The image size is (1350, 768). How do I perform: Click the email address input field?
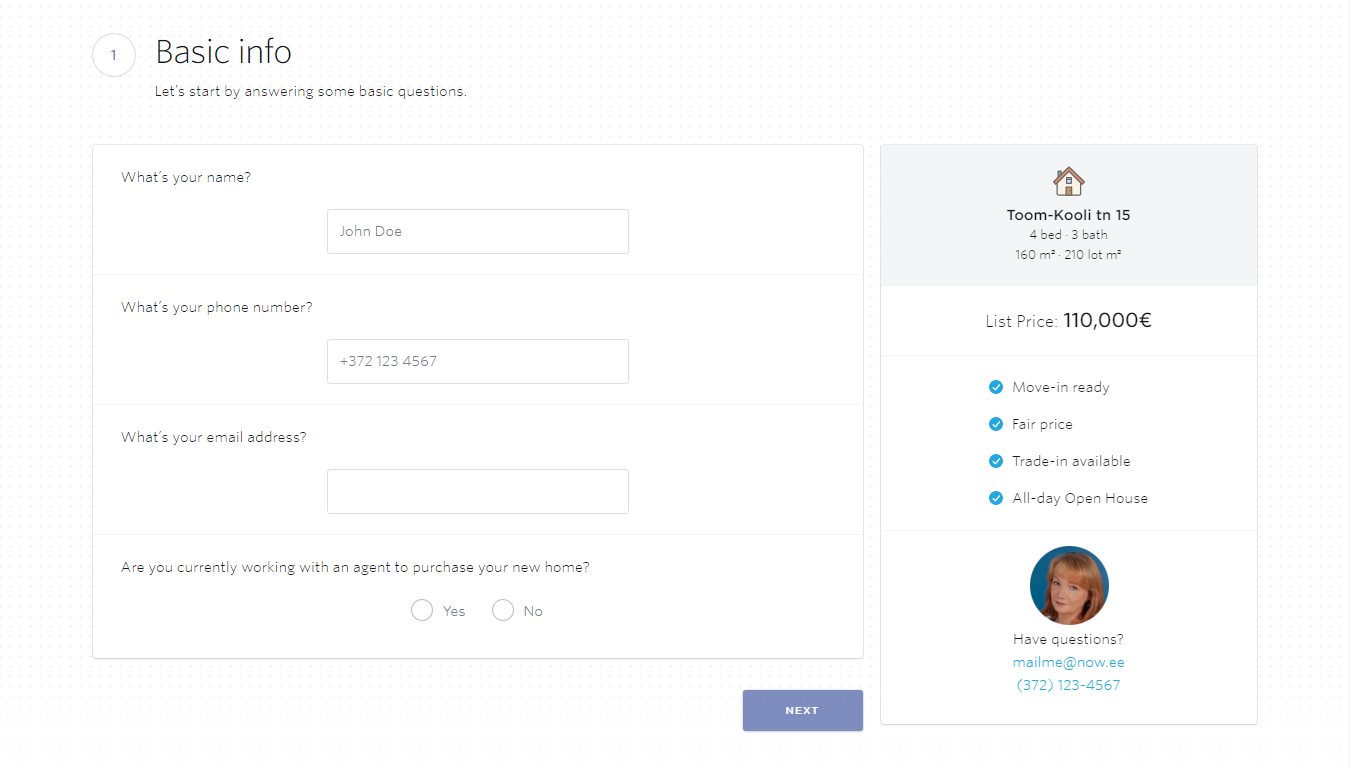(478, 491)
